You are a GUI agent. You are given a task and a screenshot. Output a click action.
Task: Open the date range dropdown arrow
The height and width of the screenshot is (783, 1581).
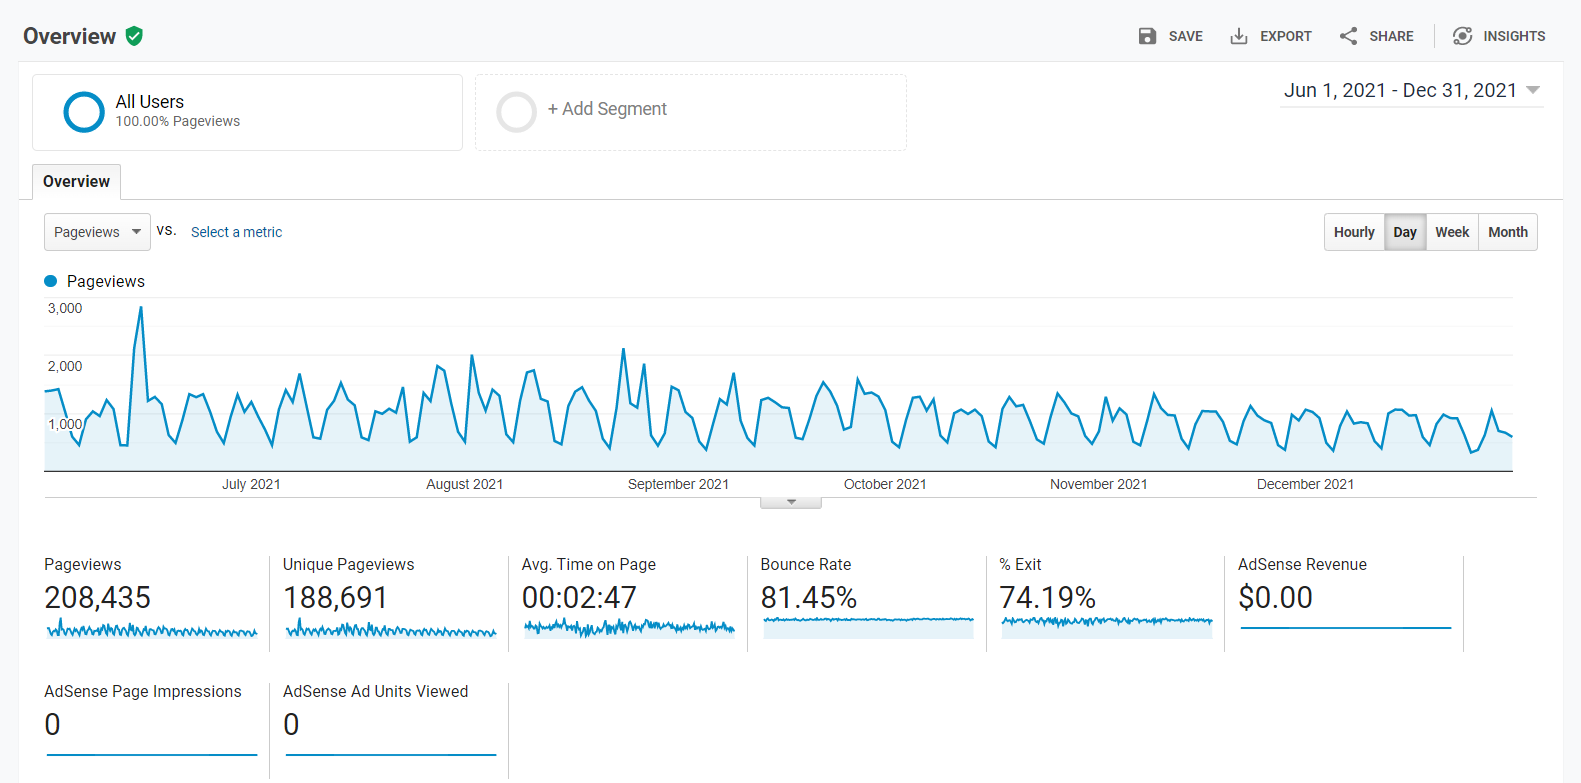tap(1532, 90)
